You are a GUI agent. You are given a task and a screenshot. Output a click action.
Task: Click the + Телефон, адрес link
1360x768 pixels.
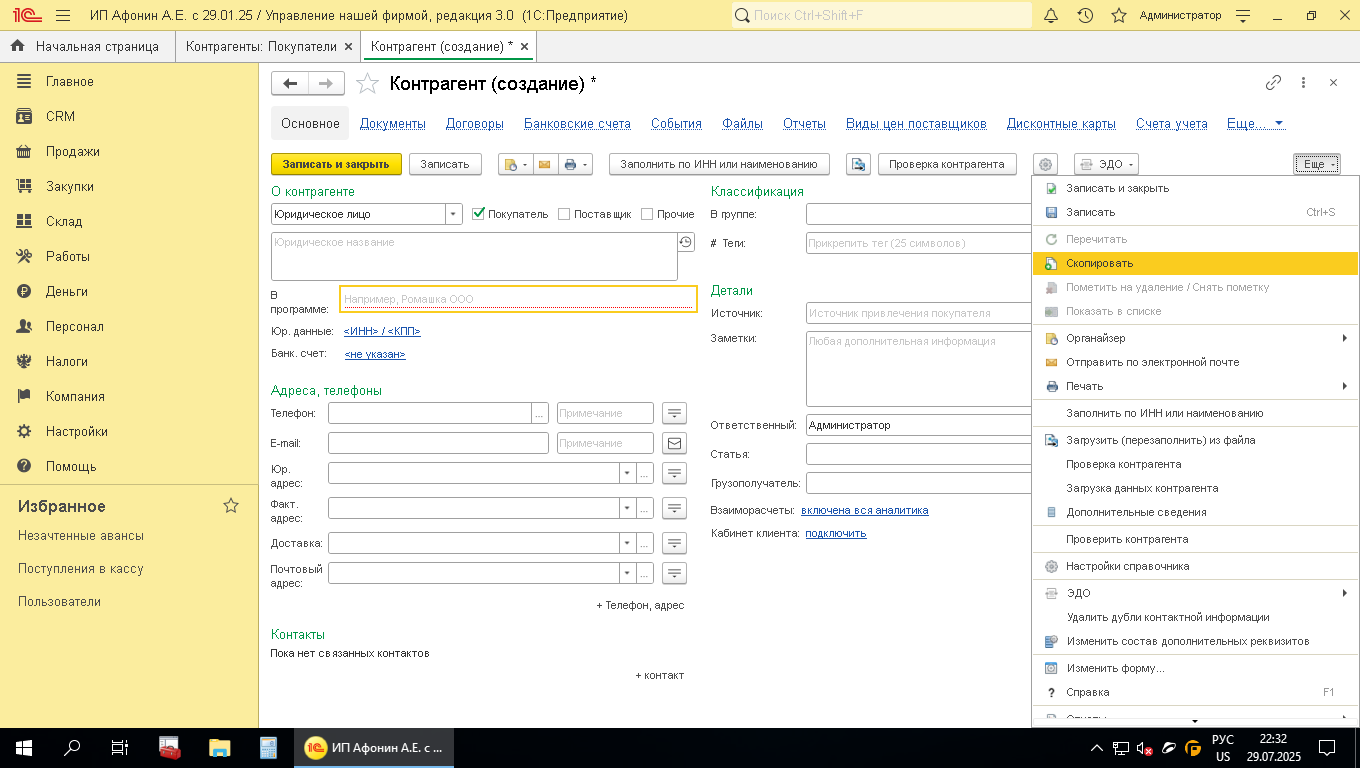point(640,605)
